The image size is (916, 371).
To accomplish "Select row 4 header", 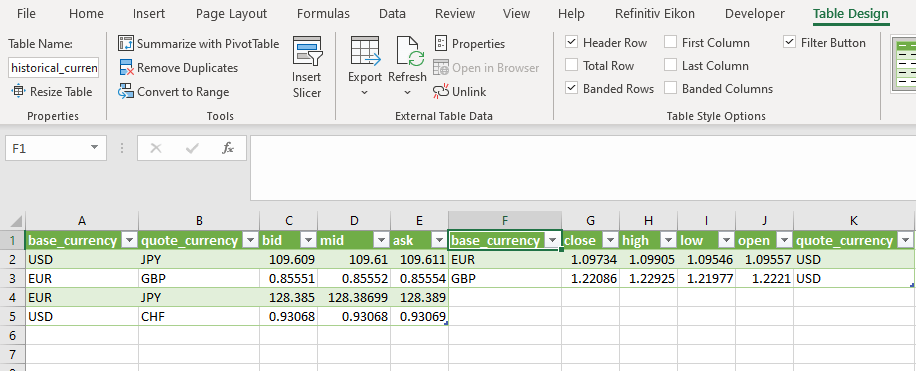I will coord(12,297).
